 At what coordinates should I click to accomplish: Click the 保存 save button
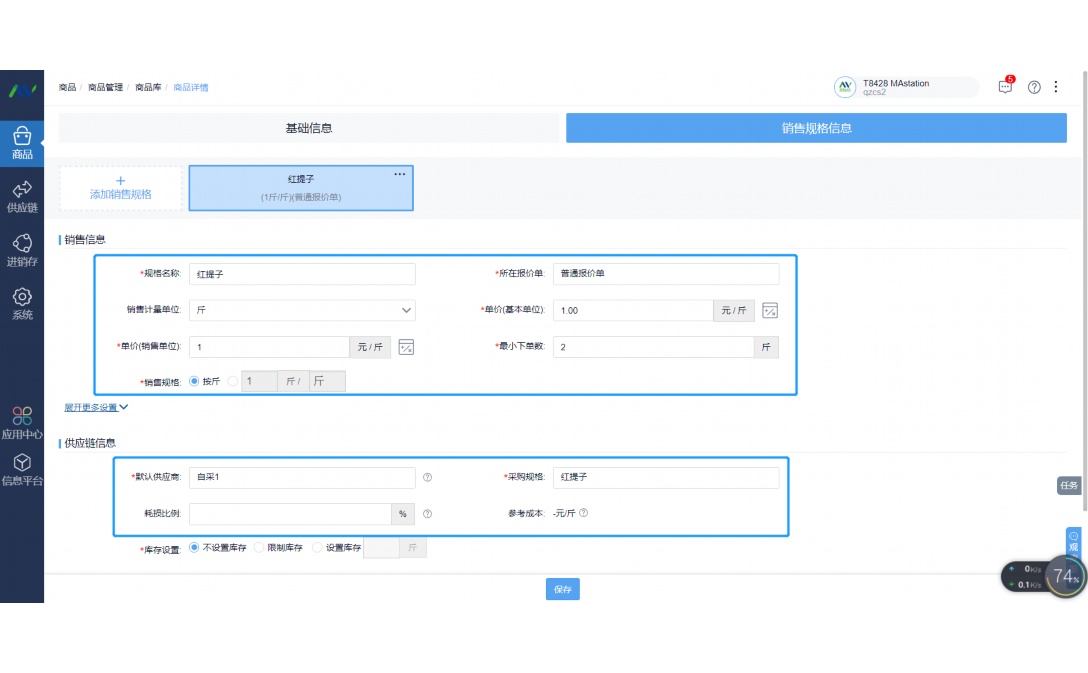pyautogui.click(x=562, y=589)
